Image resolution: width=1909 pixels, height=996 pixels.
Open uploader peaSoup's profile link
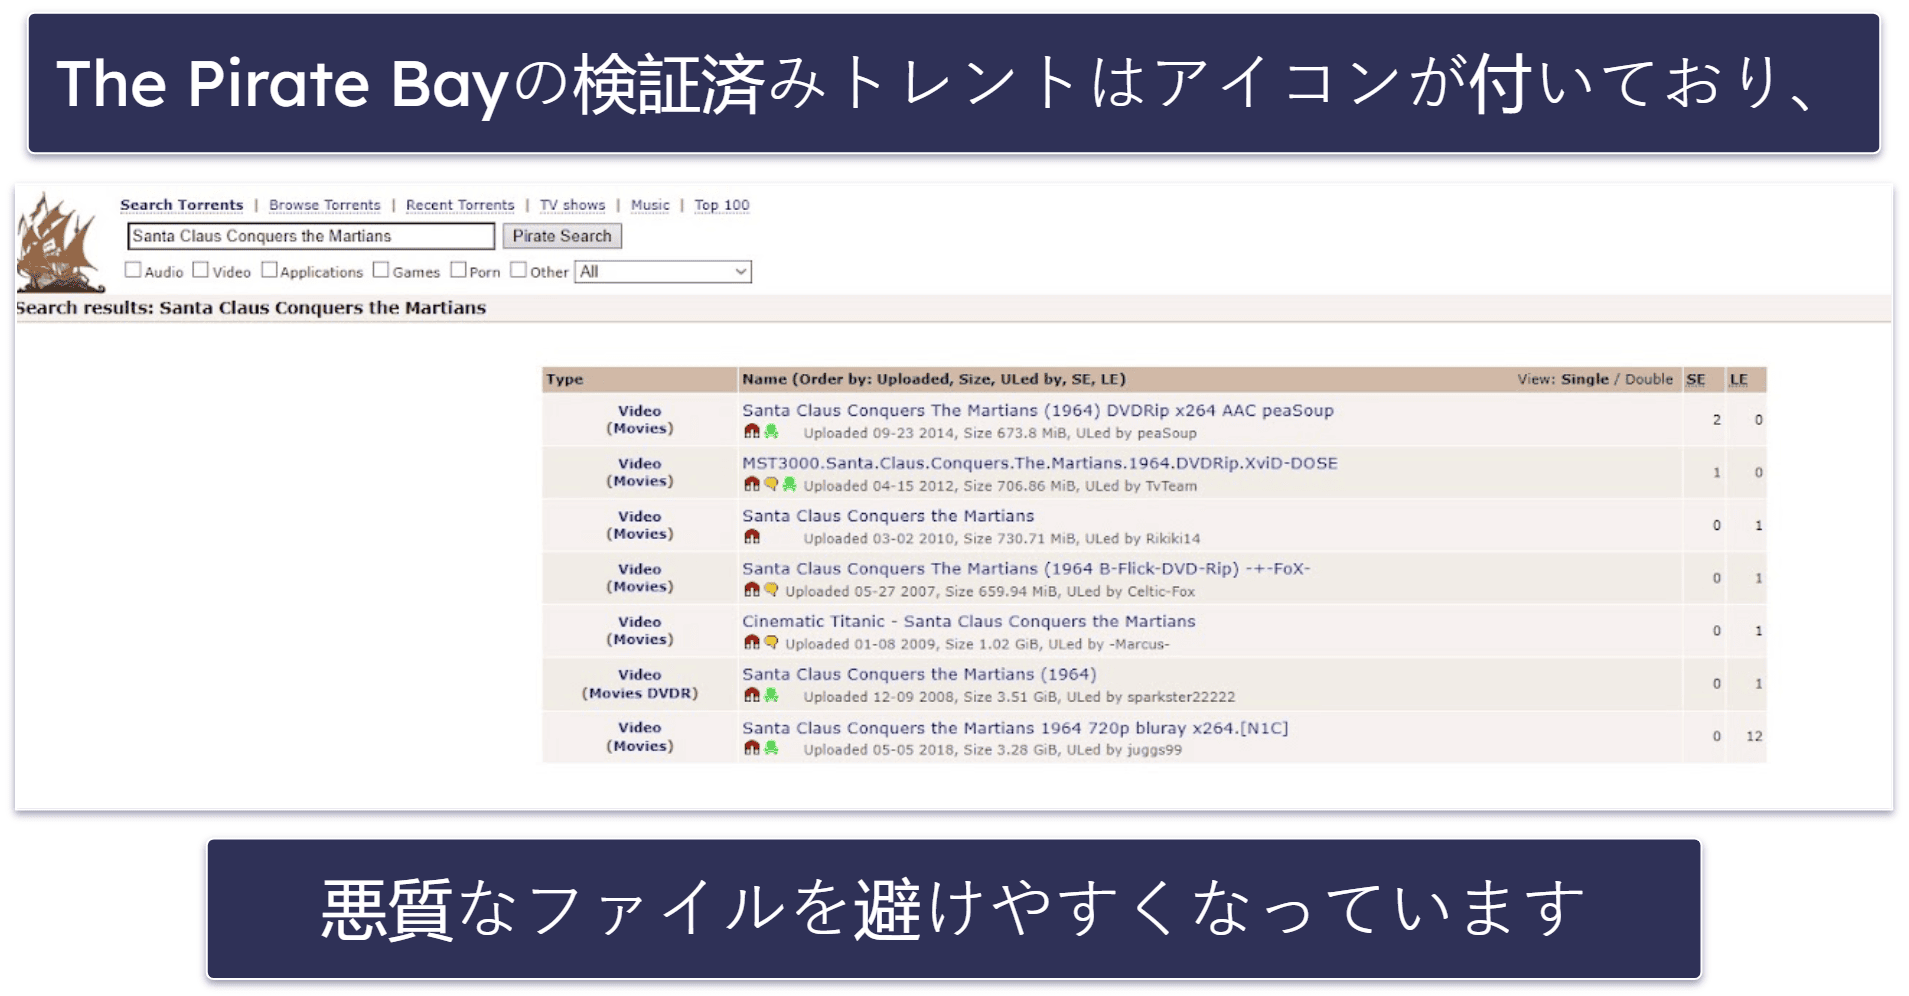[x=1167, y=433]
